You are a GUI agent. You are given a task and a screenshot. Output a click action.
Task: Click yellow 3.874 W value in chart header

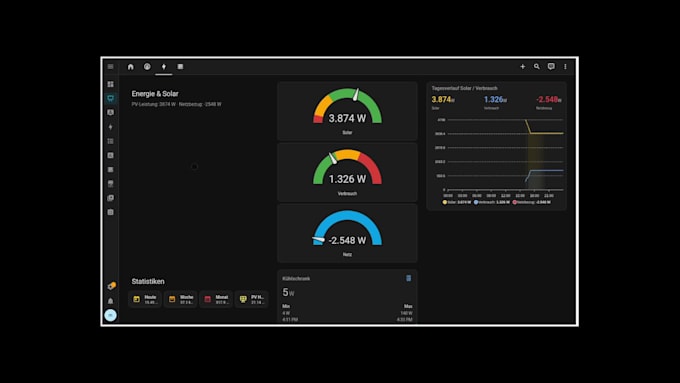pos(443,100)
